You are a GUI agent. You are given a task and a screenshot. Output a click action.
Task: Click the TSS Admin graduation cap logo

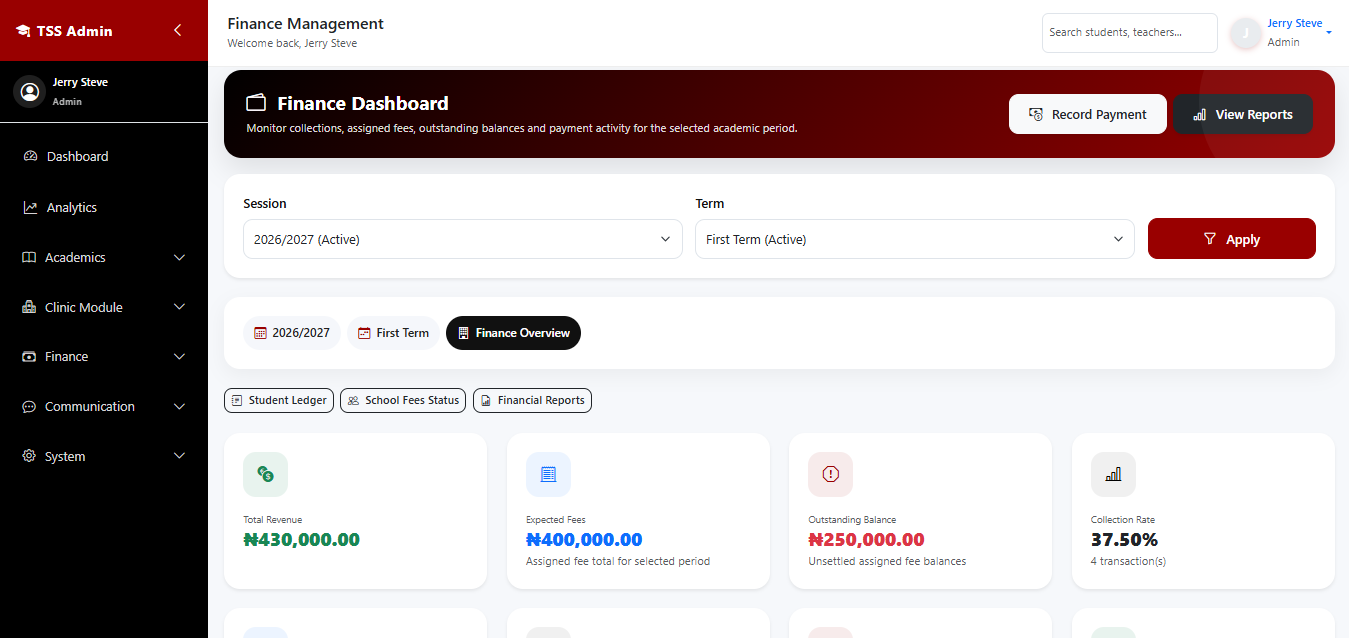pos(22,31)
